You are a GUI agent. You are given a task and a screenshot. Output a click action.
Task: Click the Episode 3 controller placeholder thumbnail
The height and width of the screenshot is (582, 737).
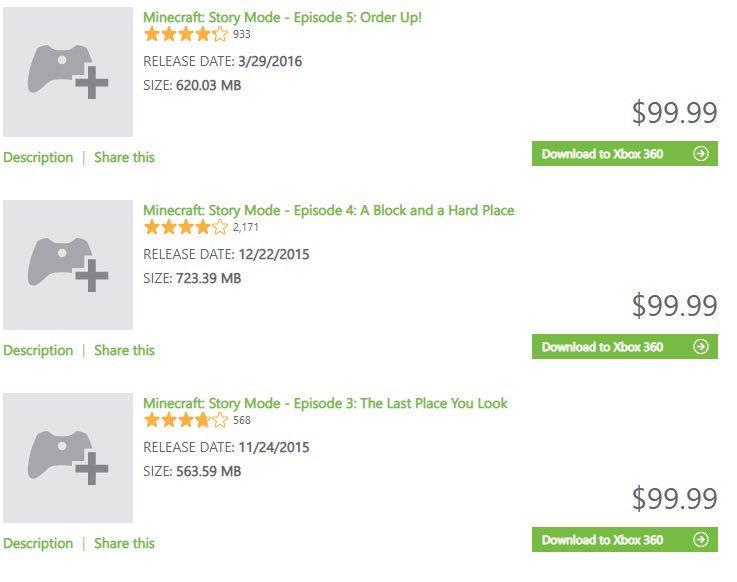[68, 458]
